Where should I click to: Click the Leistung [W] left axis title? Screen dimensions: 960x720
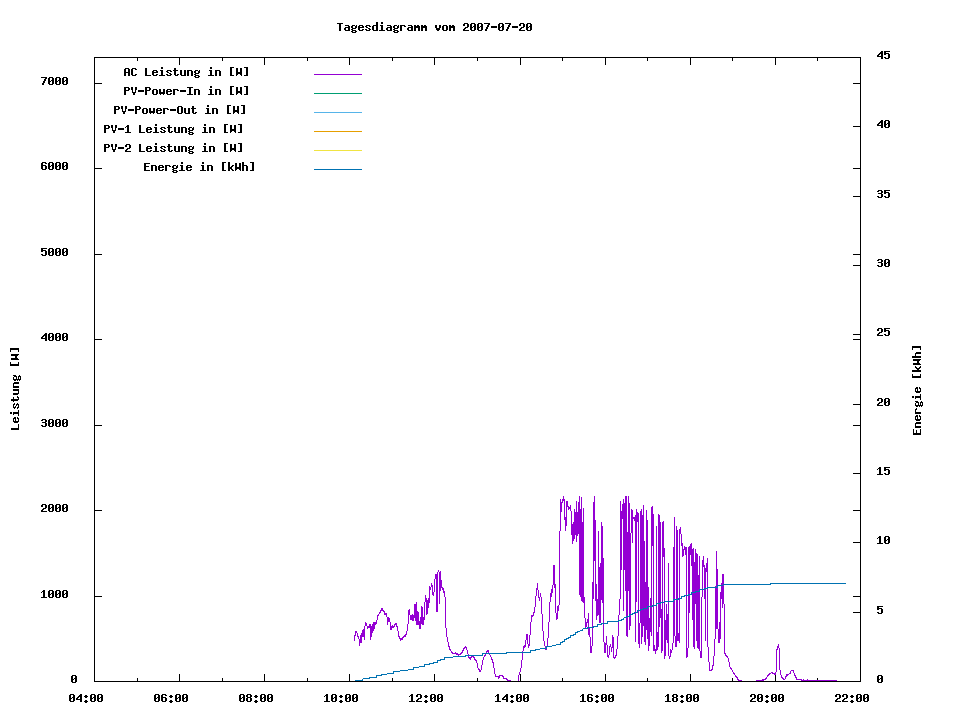pos(15,389)
